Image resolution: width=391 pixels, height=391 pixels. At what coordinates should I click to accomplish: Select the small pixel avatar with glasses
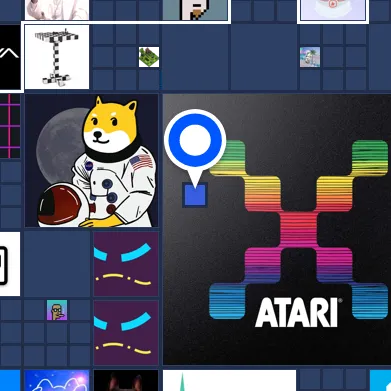click(x=57, y=310)
